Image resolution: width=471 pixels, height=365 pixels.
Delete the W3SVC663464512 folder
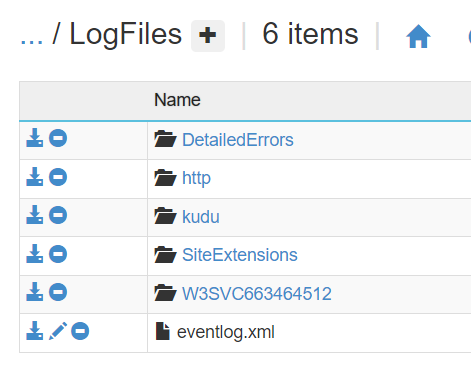click(x=58, y=292)
